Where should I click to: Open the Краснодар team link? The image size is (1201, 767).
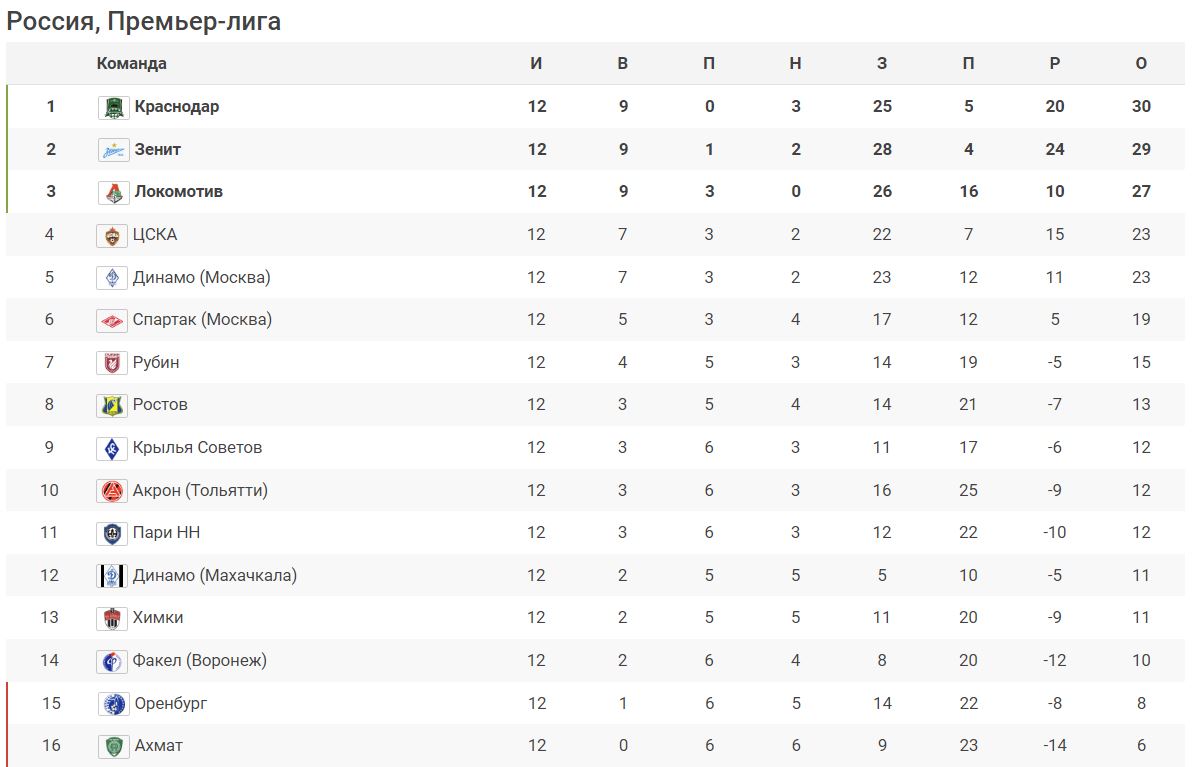177,107
